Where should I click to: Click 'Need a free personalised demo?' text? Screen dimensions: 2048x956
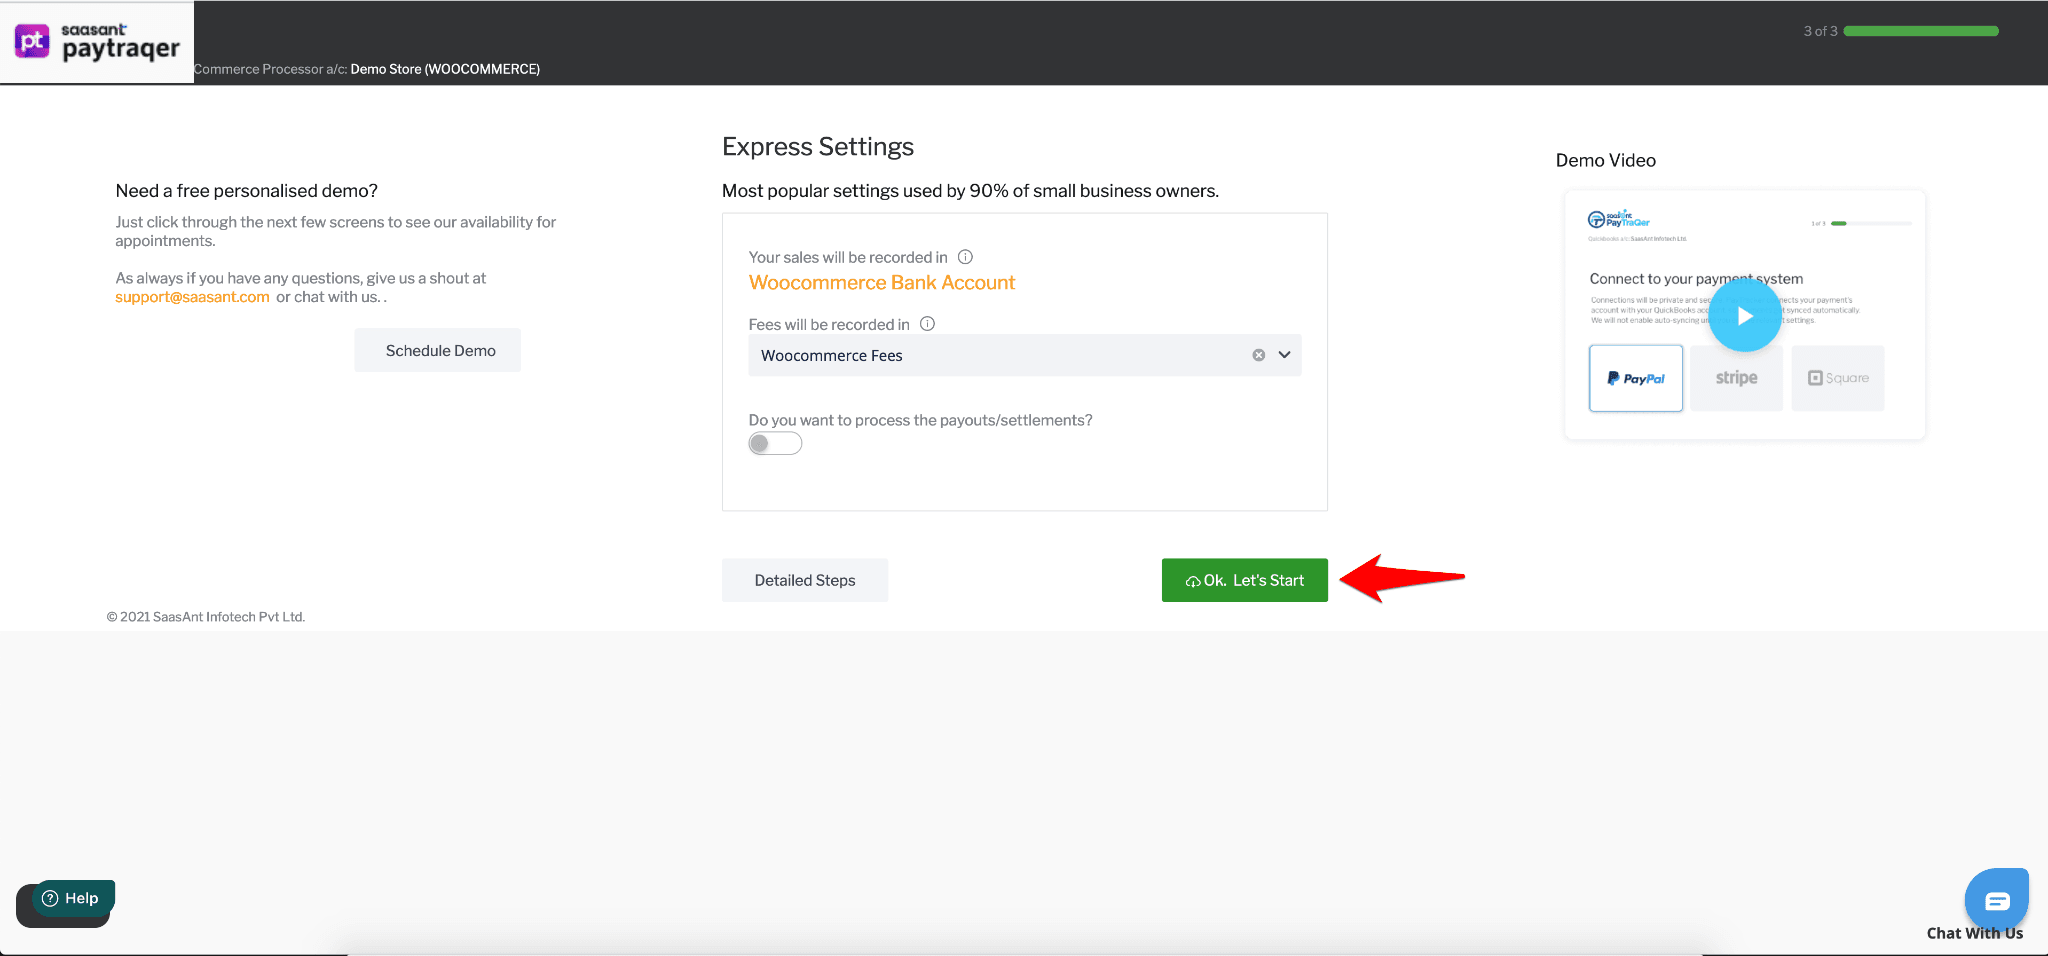pyautogui.click(x=247, y=191)
